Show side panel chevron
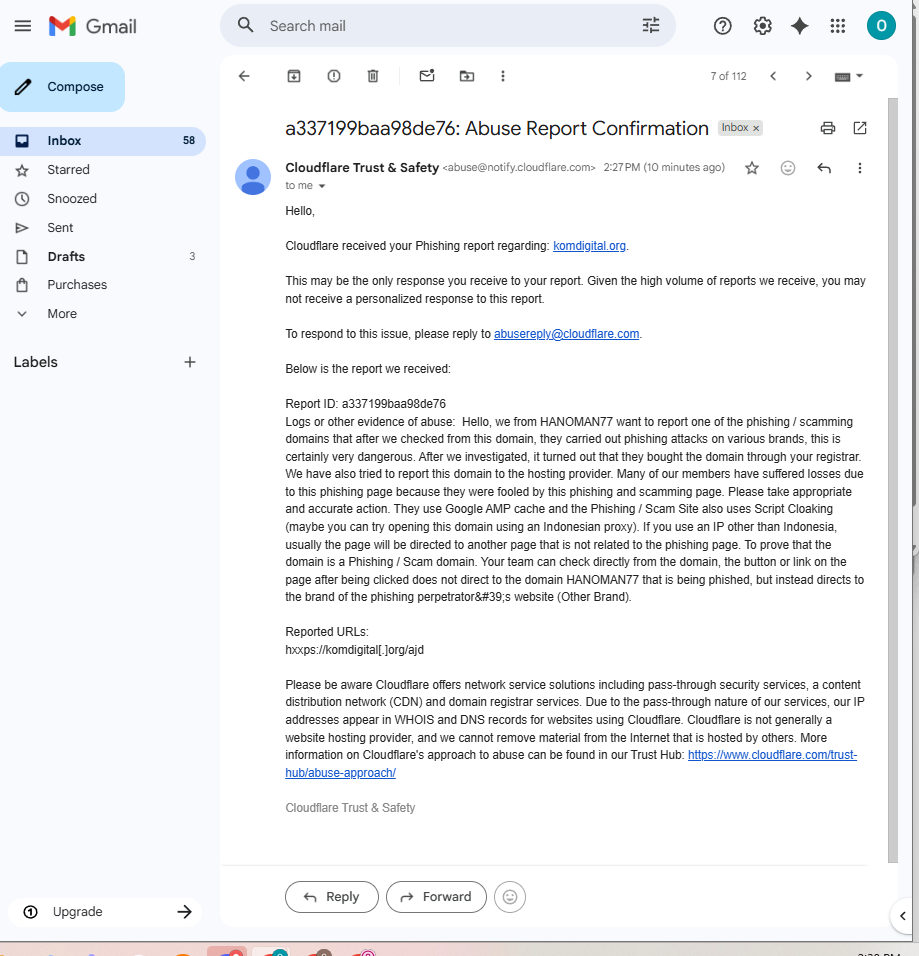The width and height of the screenshot is (919, 956). [903, 916]
